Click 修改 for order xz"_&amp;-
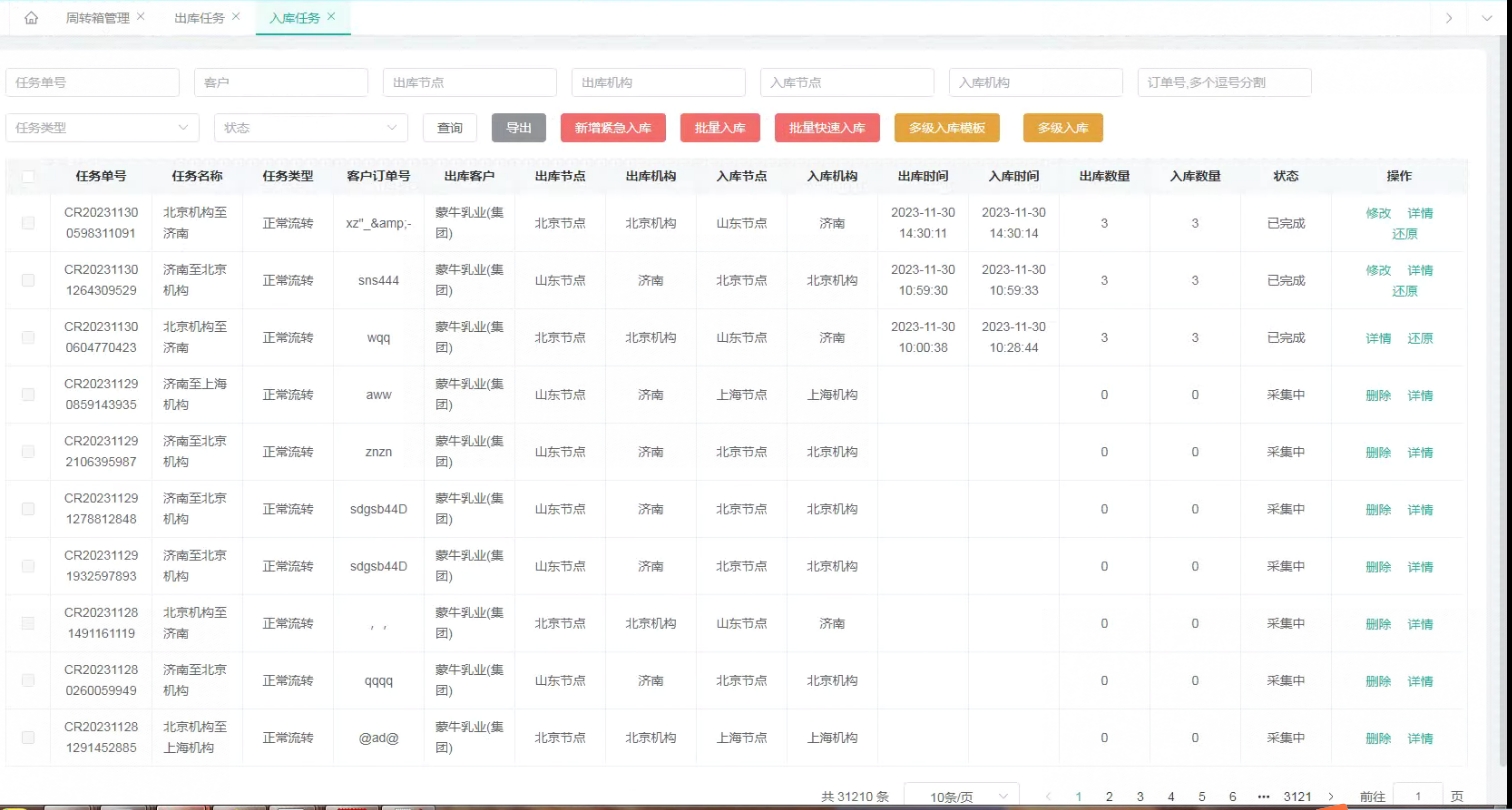This screenshot has width=1512, height=810. point(1378,213)
